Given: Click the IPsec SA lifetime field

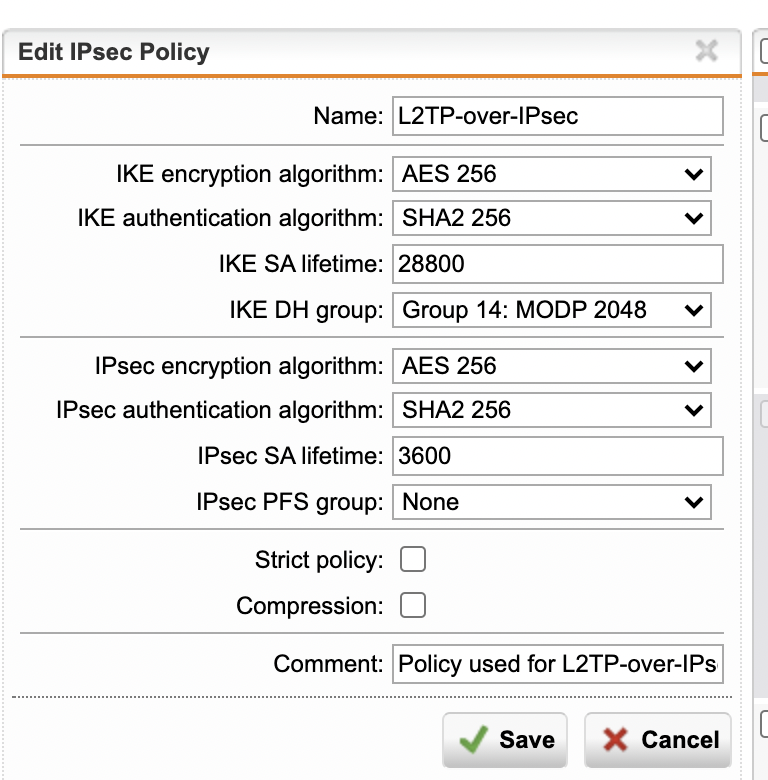Looking at the screenshot, I should 558,456.
